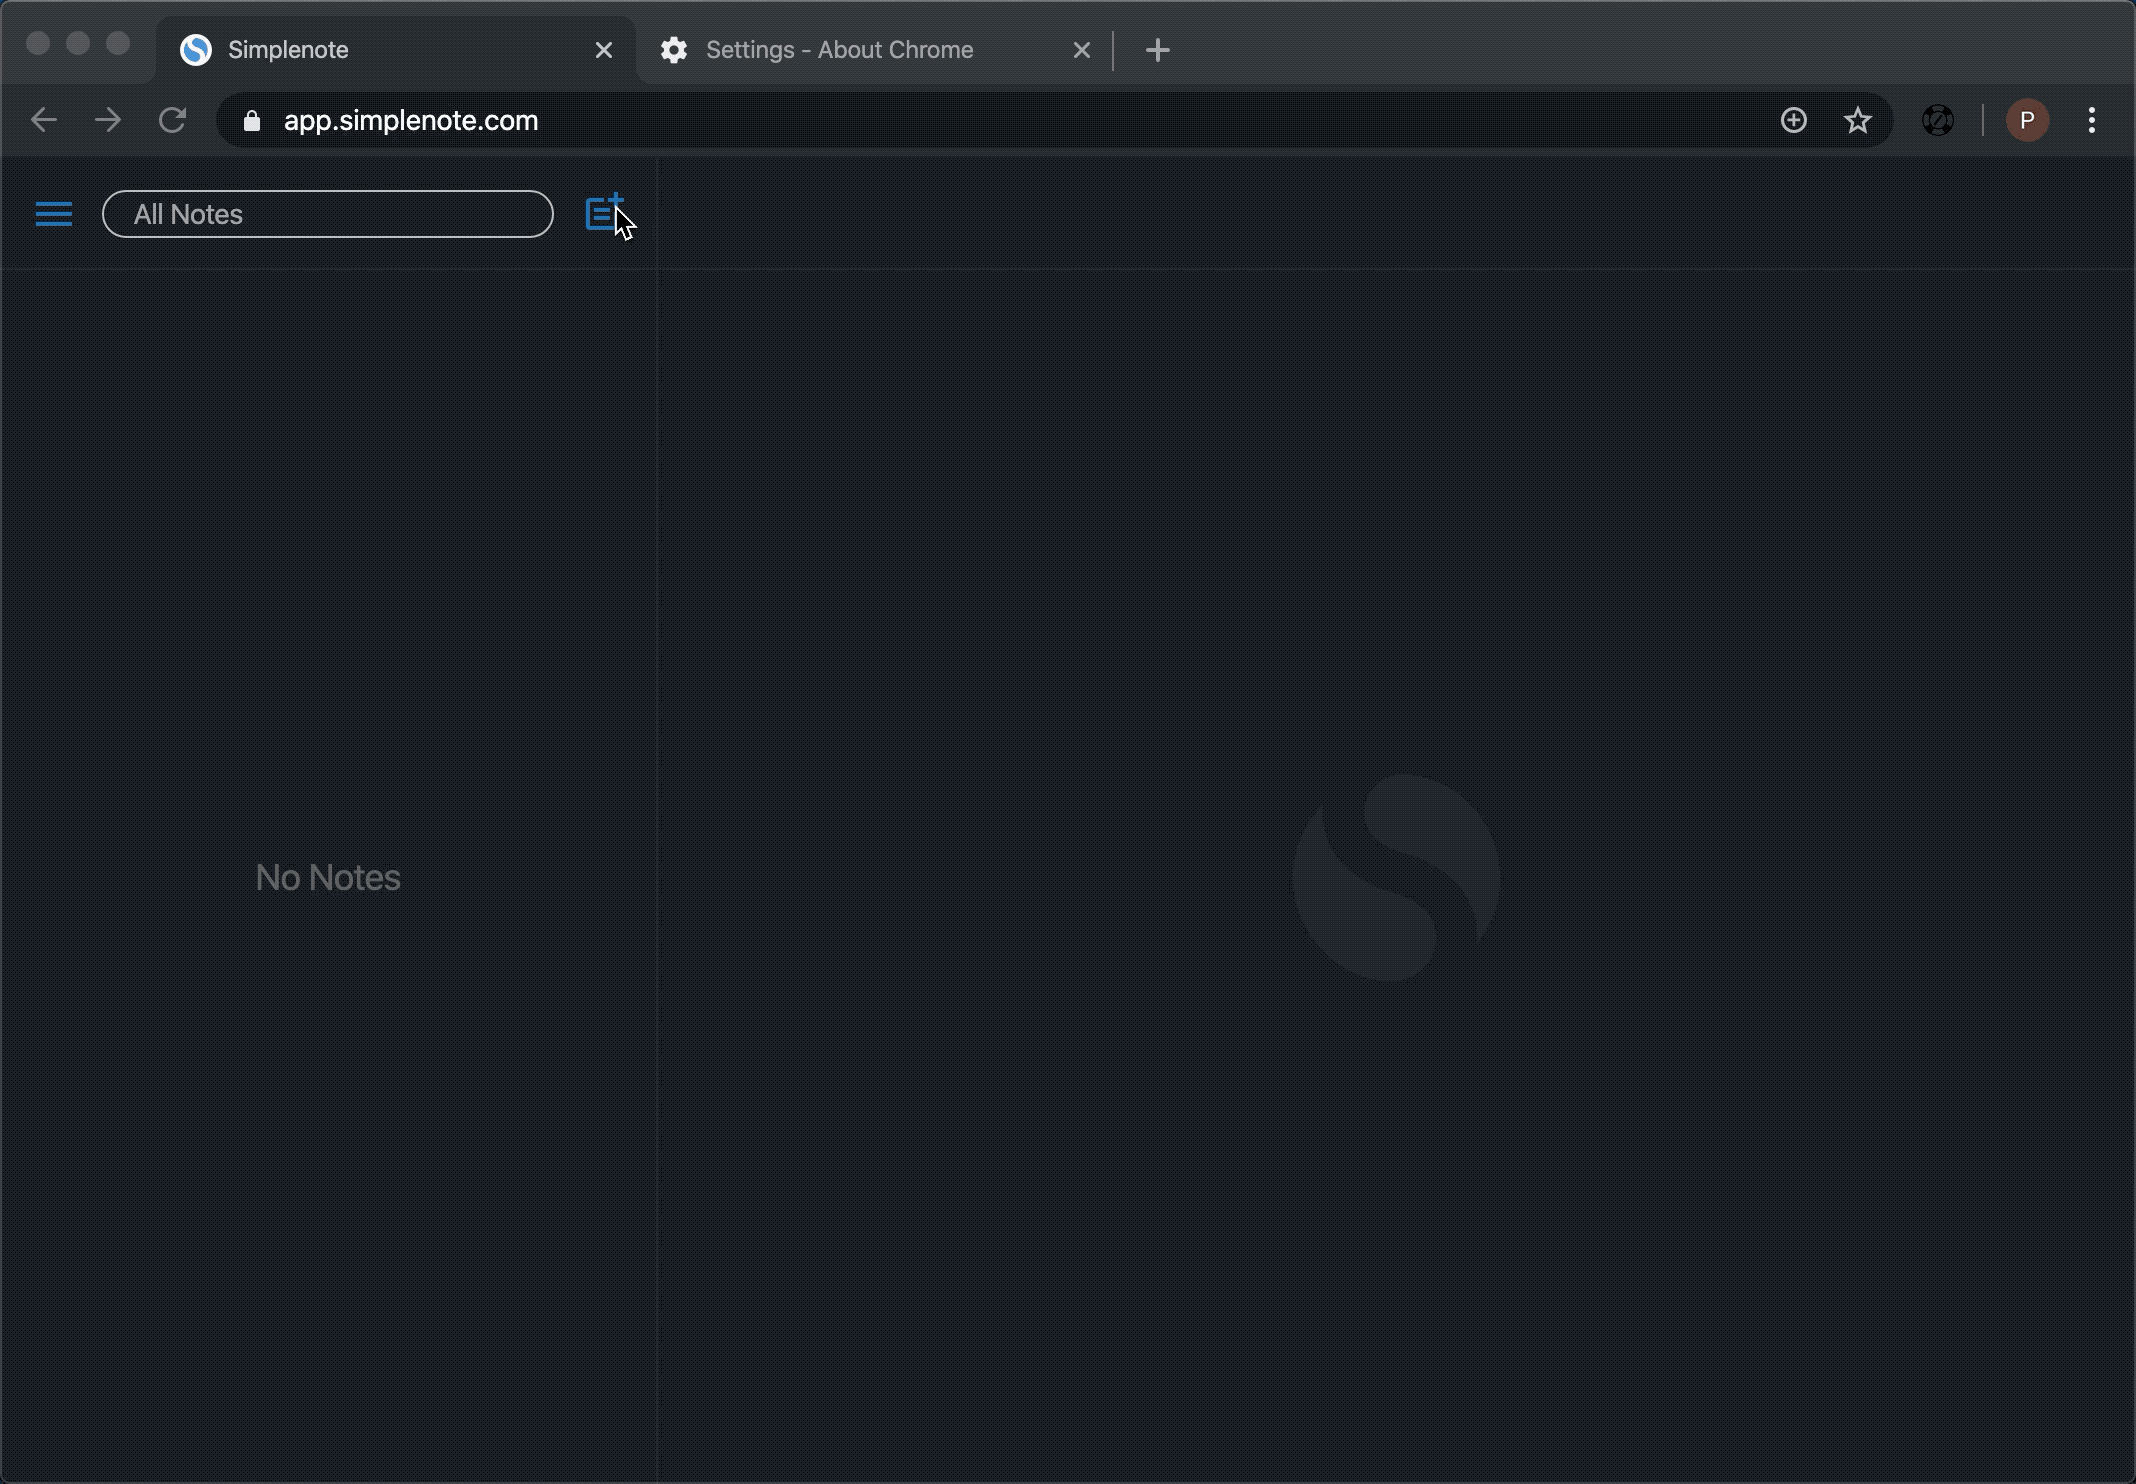The image size is (2136, 1484).
Task: Open the Chrome profile avatar P
Action: click(2027, 120)
